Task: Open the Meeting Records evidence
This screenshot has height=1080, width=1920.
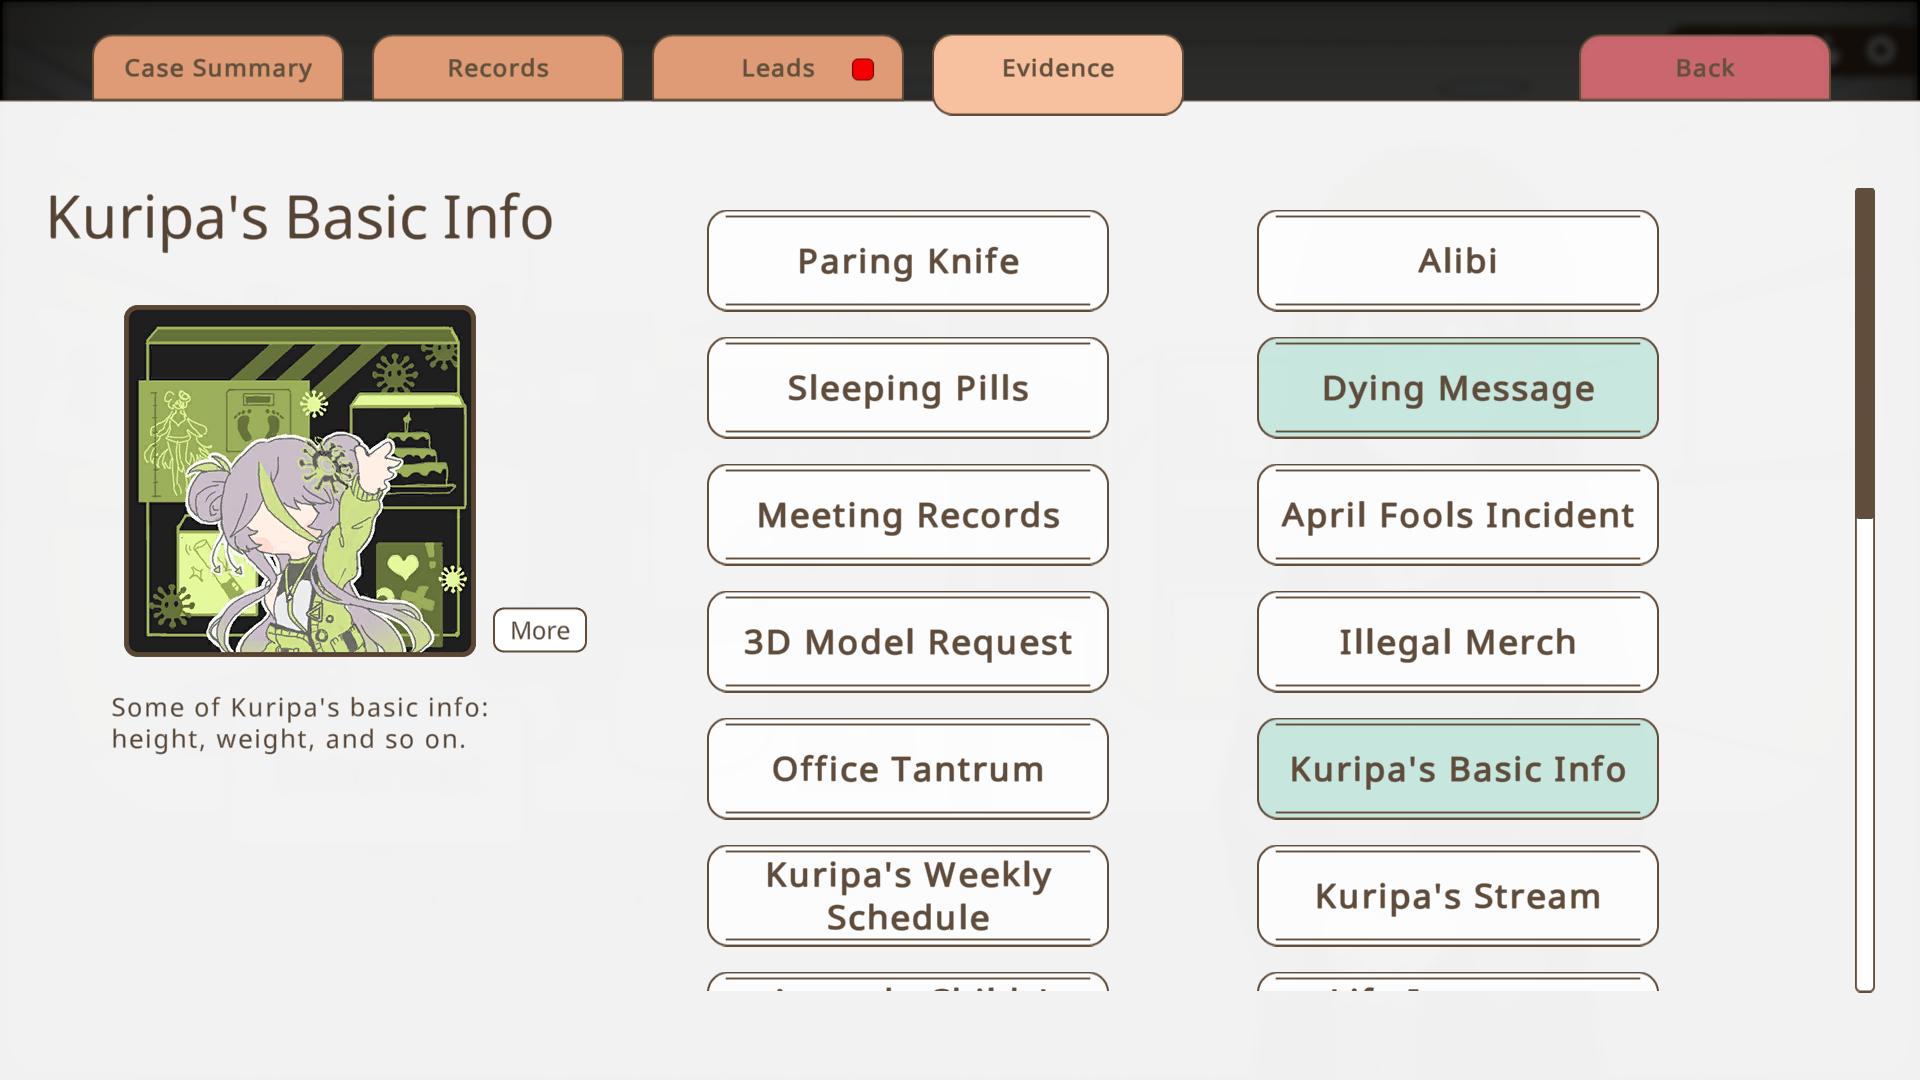Action: coord(907,515)
